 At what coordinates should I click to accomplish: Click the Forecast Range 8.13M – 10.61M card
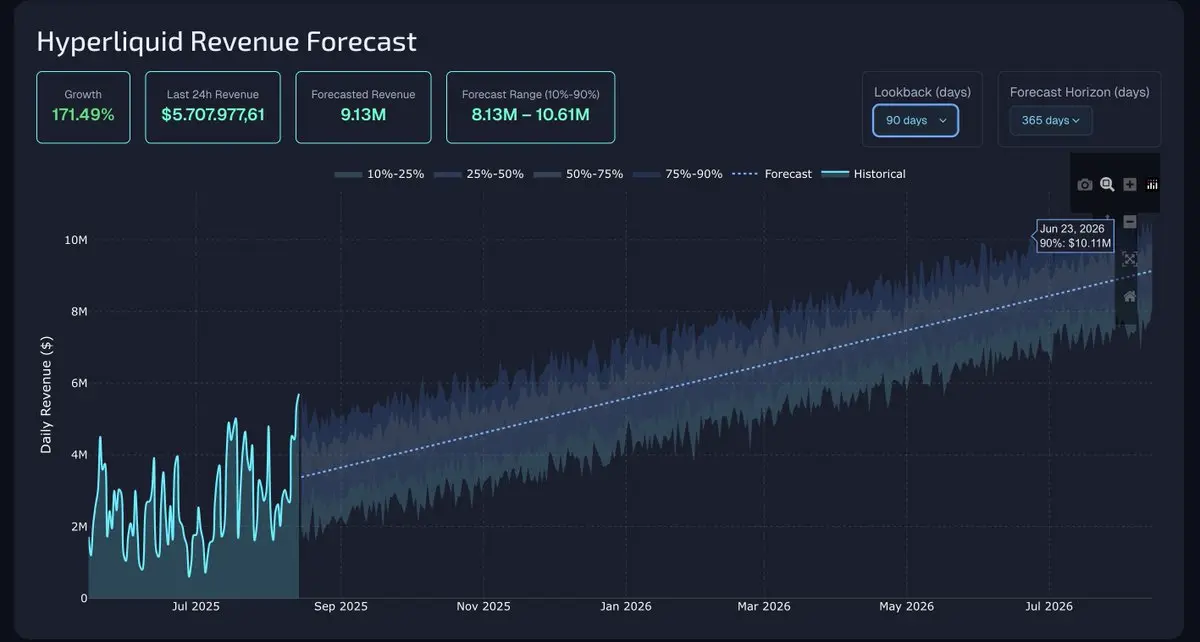tap(530, 107)
